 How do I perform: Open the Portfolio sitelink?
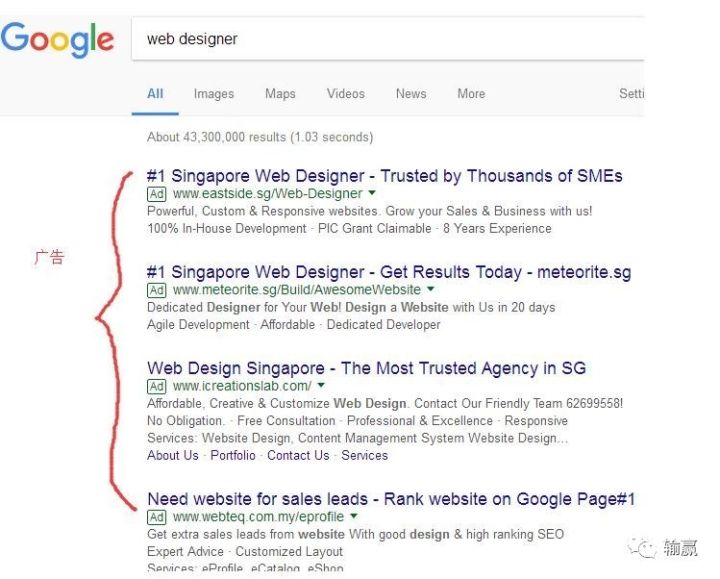click(233, 455)
